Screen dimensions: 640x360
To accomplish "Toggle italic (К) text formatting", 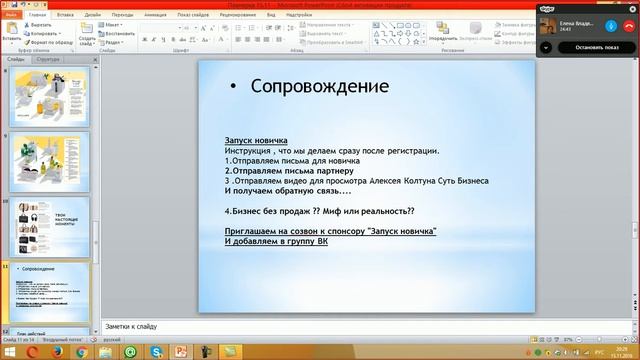I will pos(153,39).
